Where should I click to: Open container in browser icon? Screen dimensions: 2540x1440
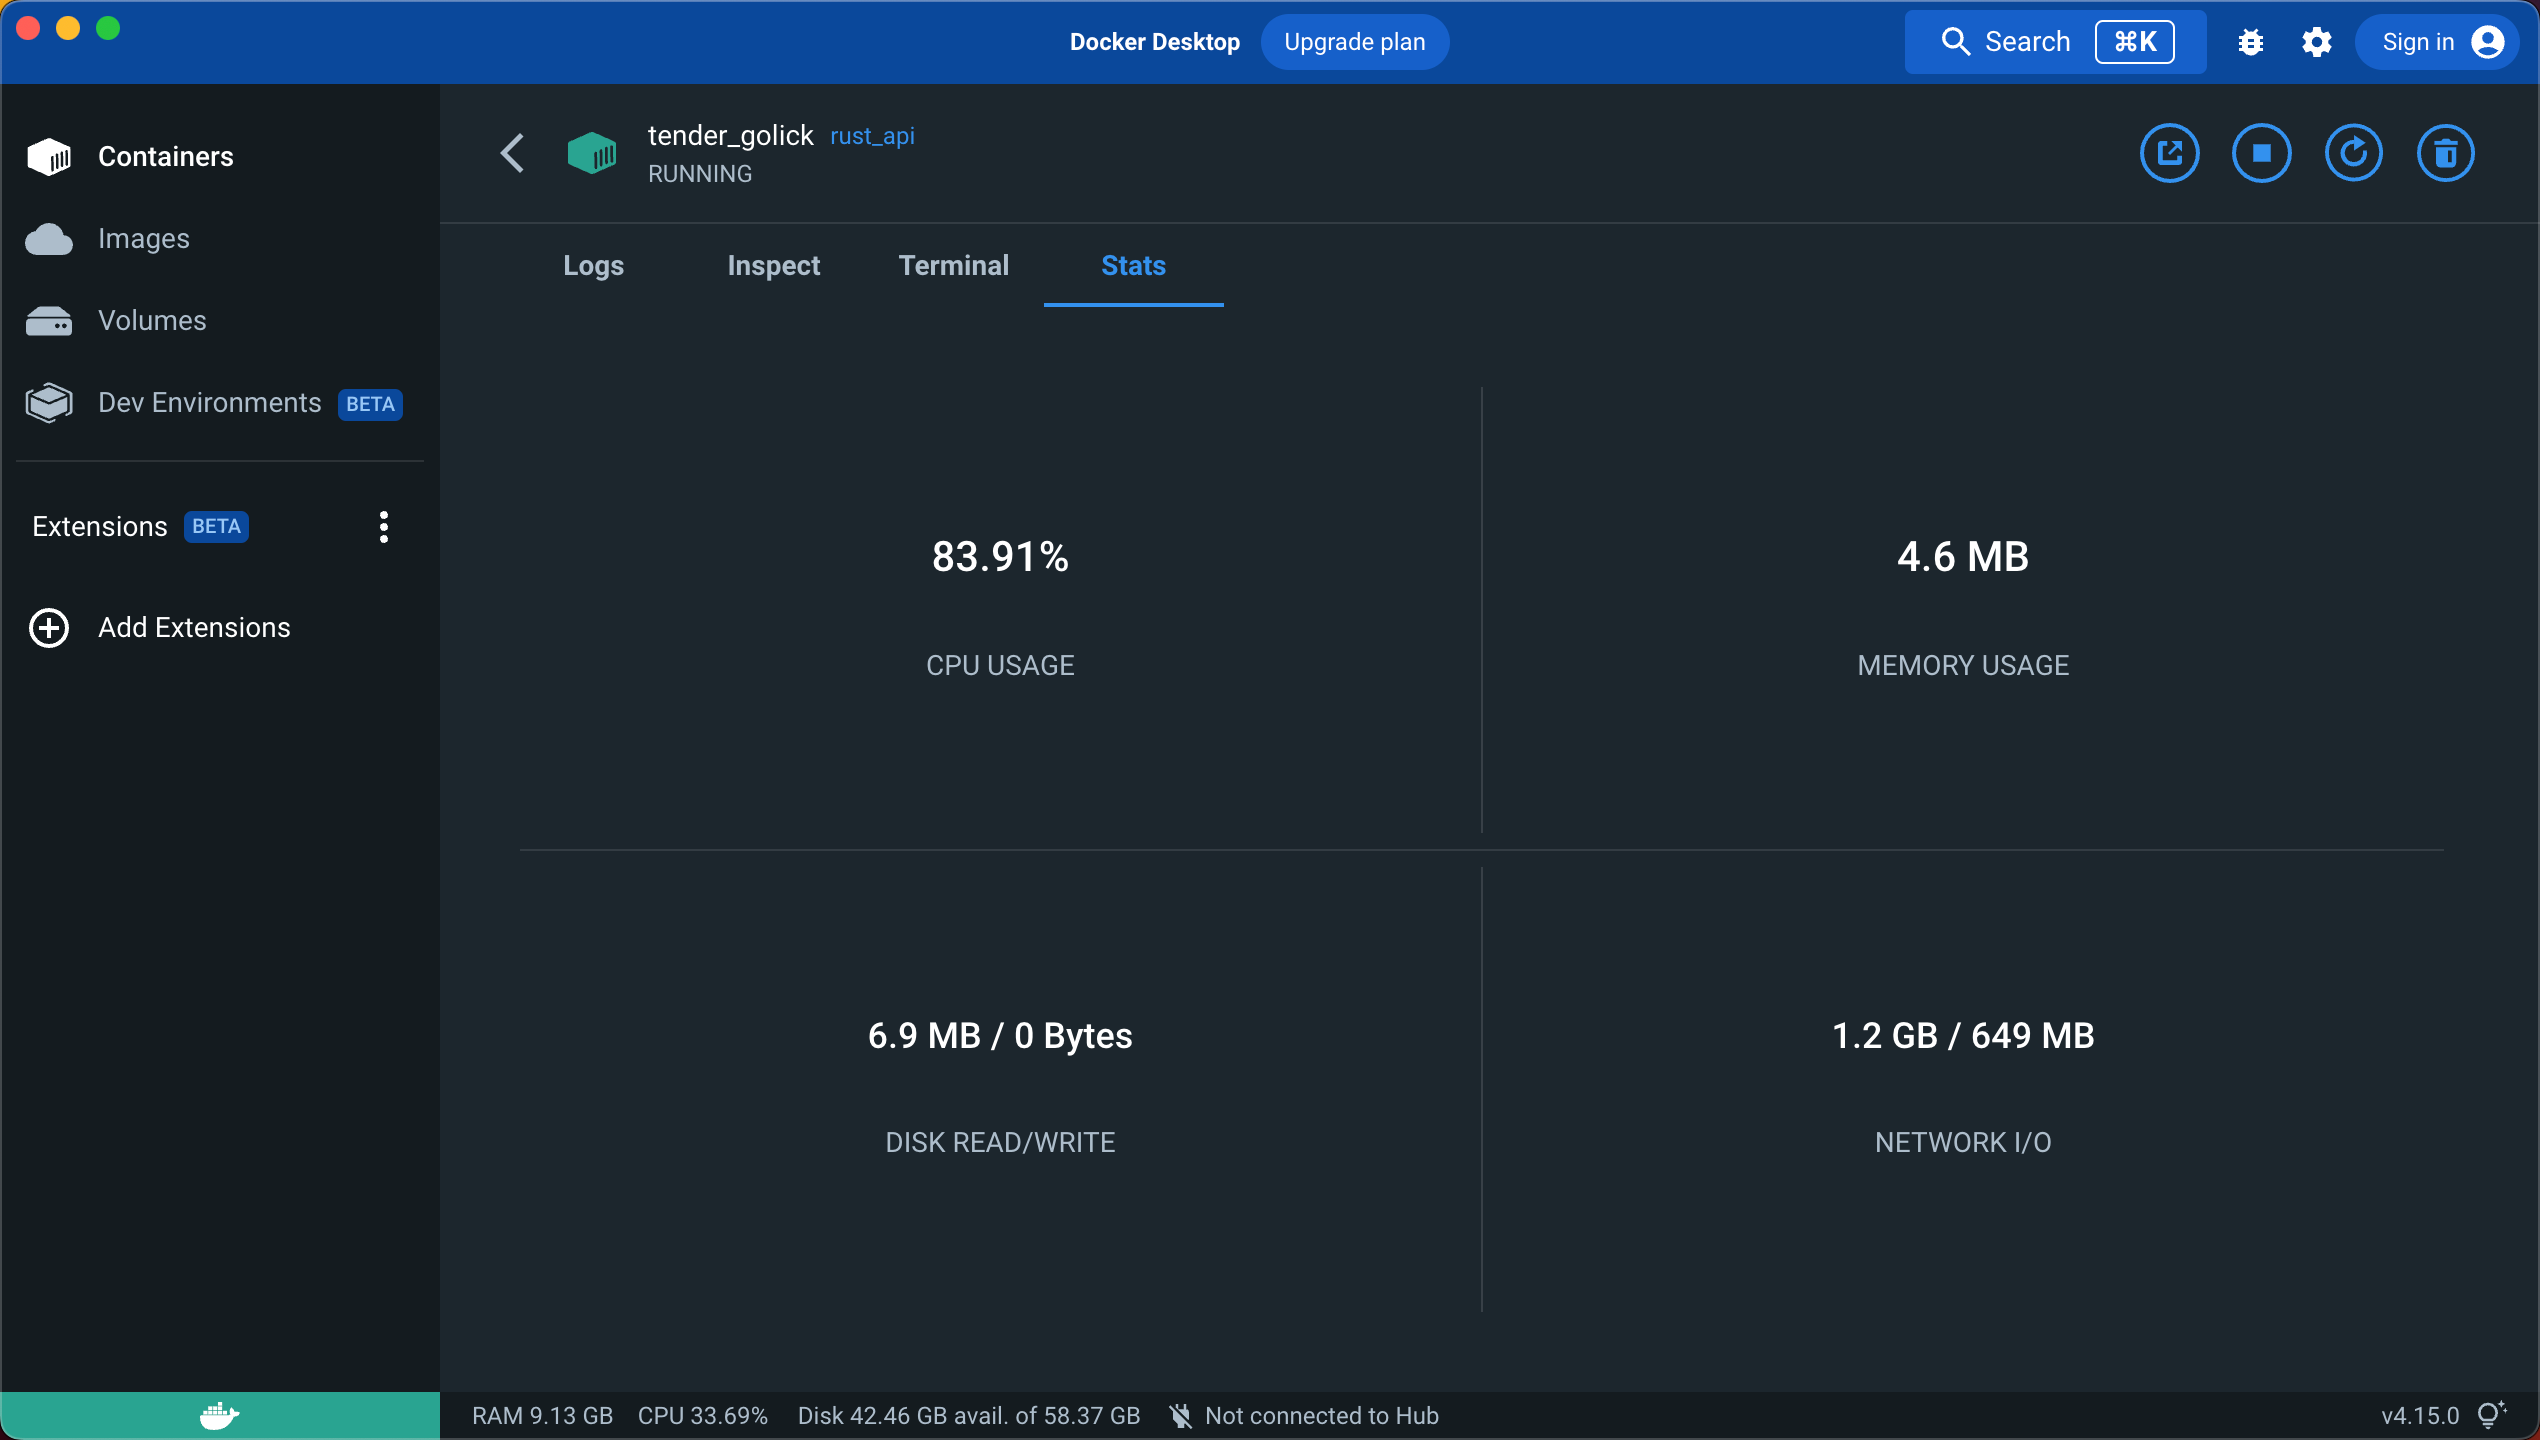click(x=2169, y=153)
